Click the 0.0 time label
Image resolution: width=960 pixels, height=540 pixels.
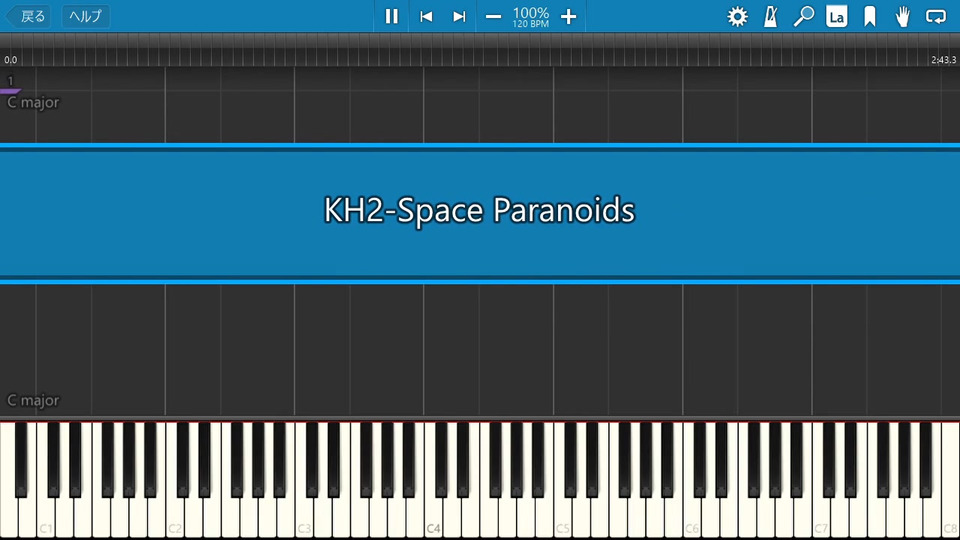10,60
